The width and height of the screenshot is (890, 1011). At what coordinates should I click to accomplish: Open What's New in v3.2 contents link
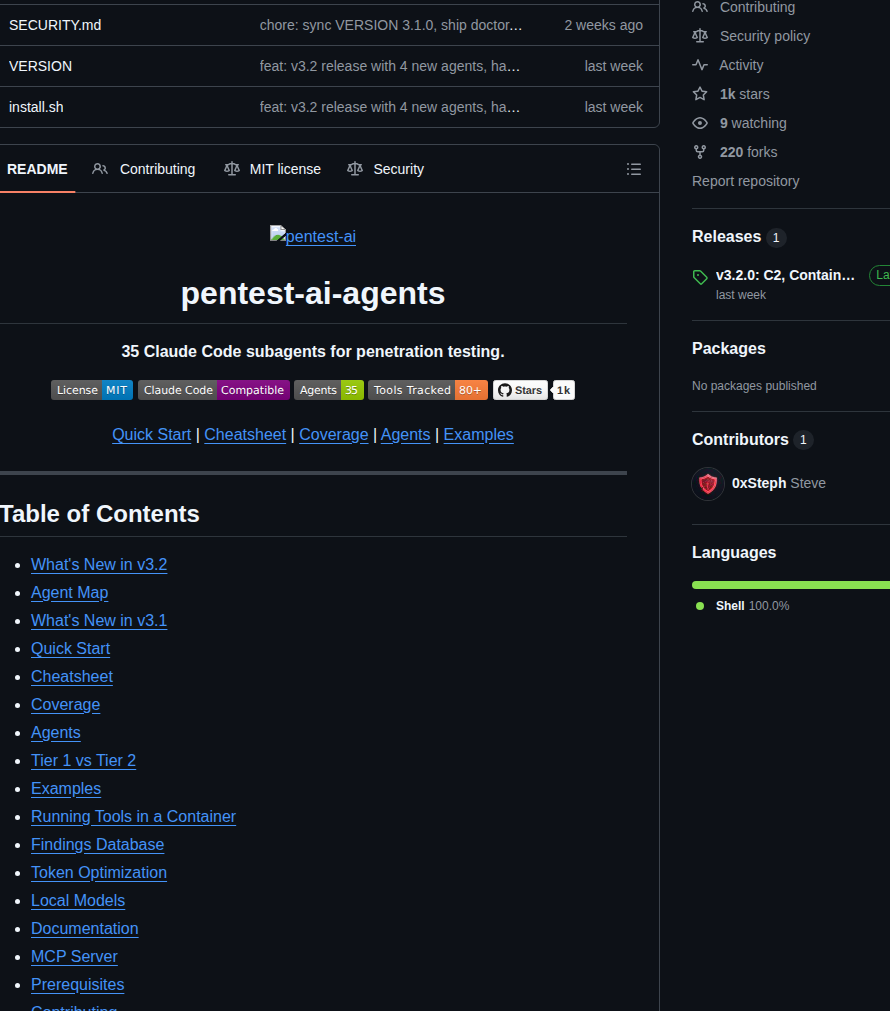99,564
